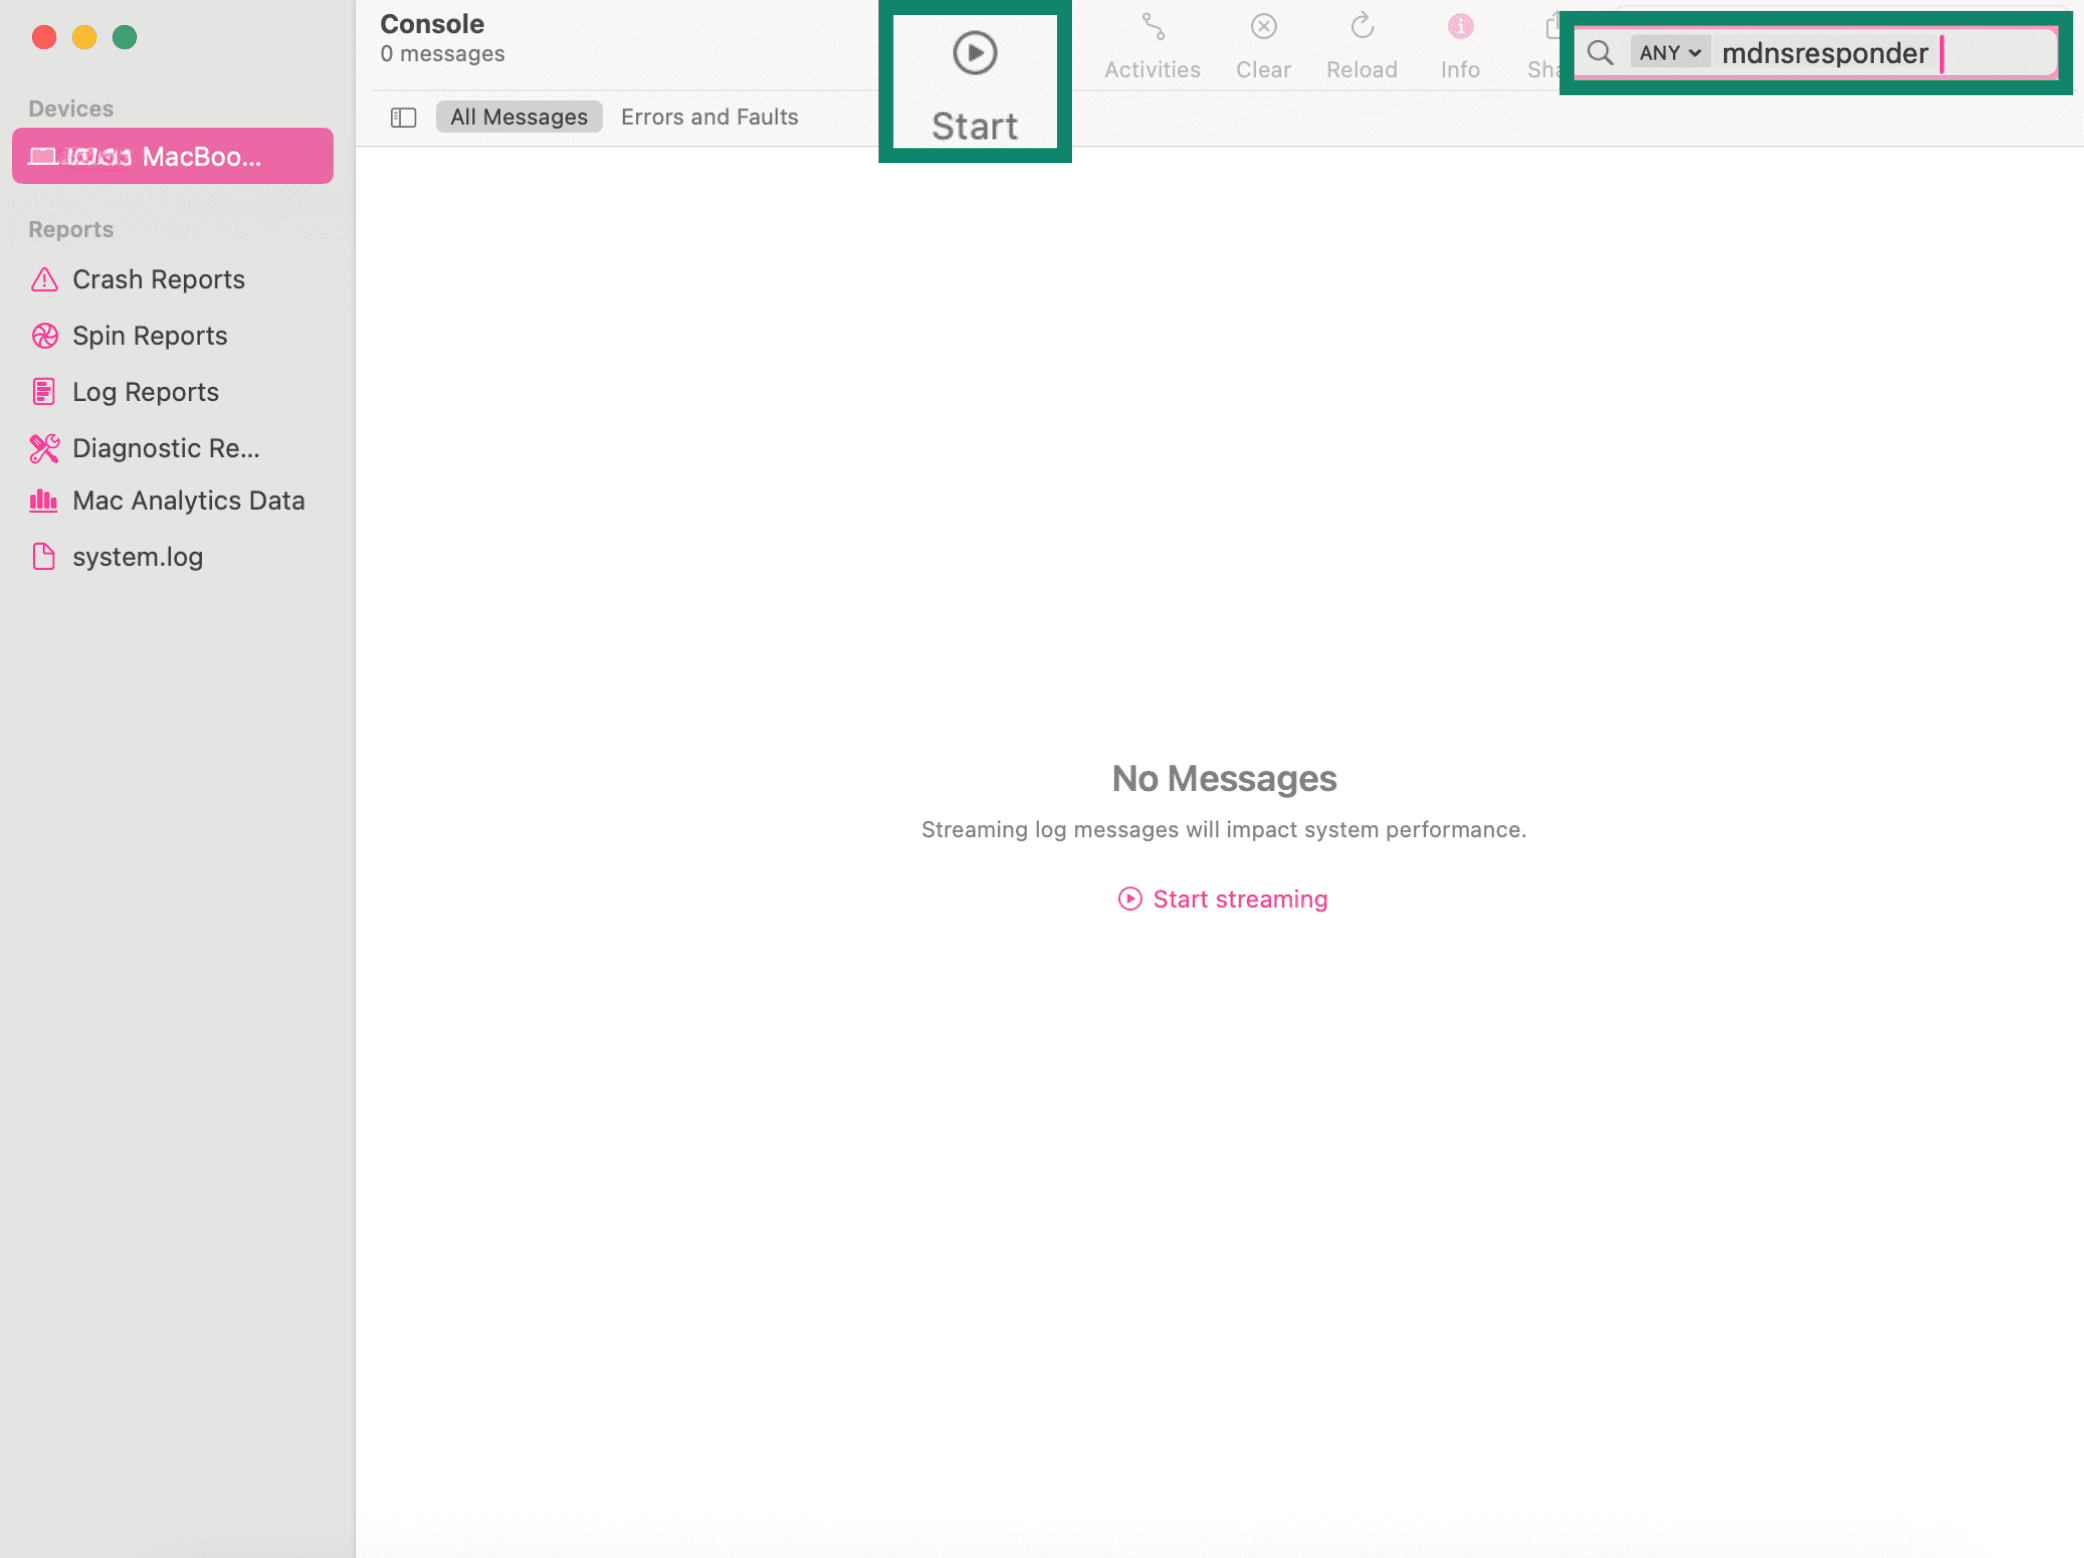Select the All Messages filter tab

pos(518,117)
